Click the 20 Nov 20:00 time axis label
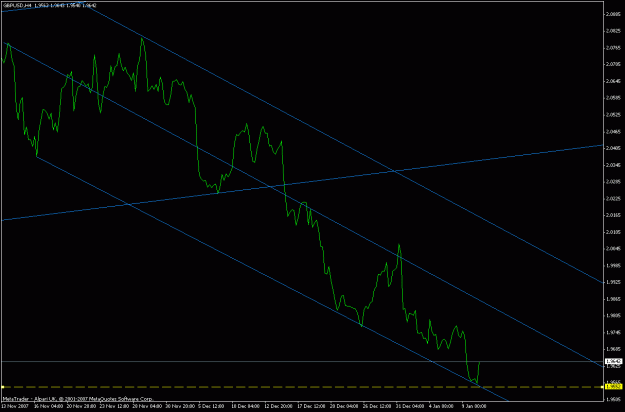This screenshot has width=625, height=412. pyautogui.click(x=81, y=406)
